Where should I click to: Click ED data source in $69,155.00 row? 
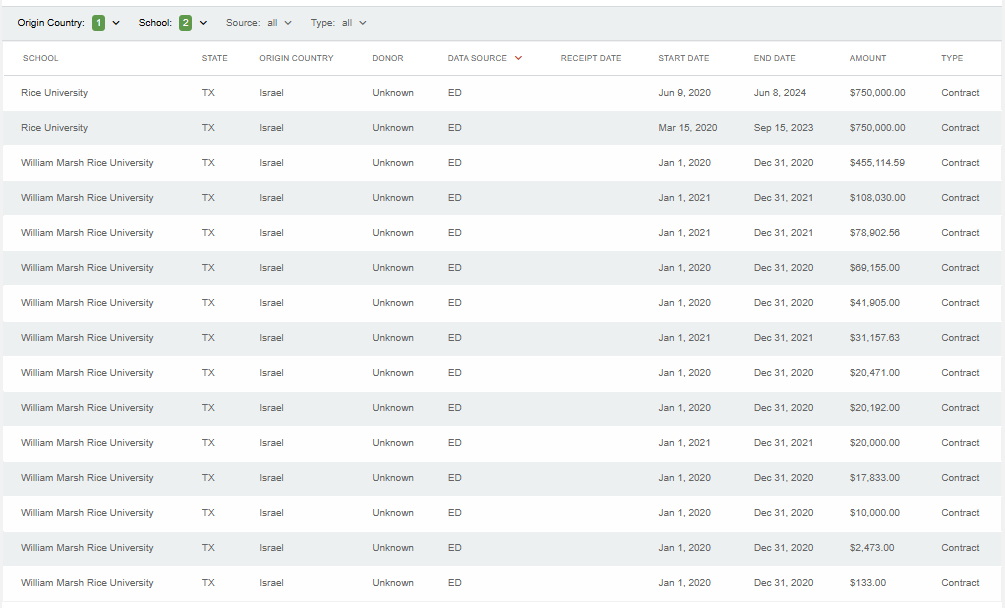tap(454, 268)
